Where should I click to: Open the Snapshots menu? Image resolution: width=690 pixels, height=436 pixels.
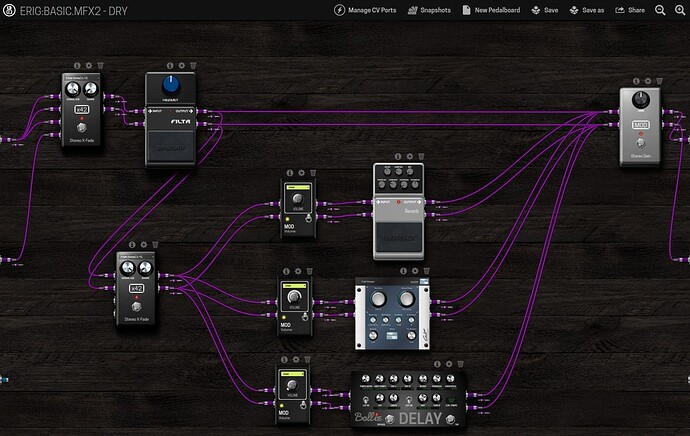pyautogui.click(x=429, y=10)
